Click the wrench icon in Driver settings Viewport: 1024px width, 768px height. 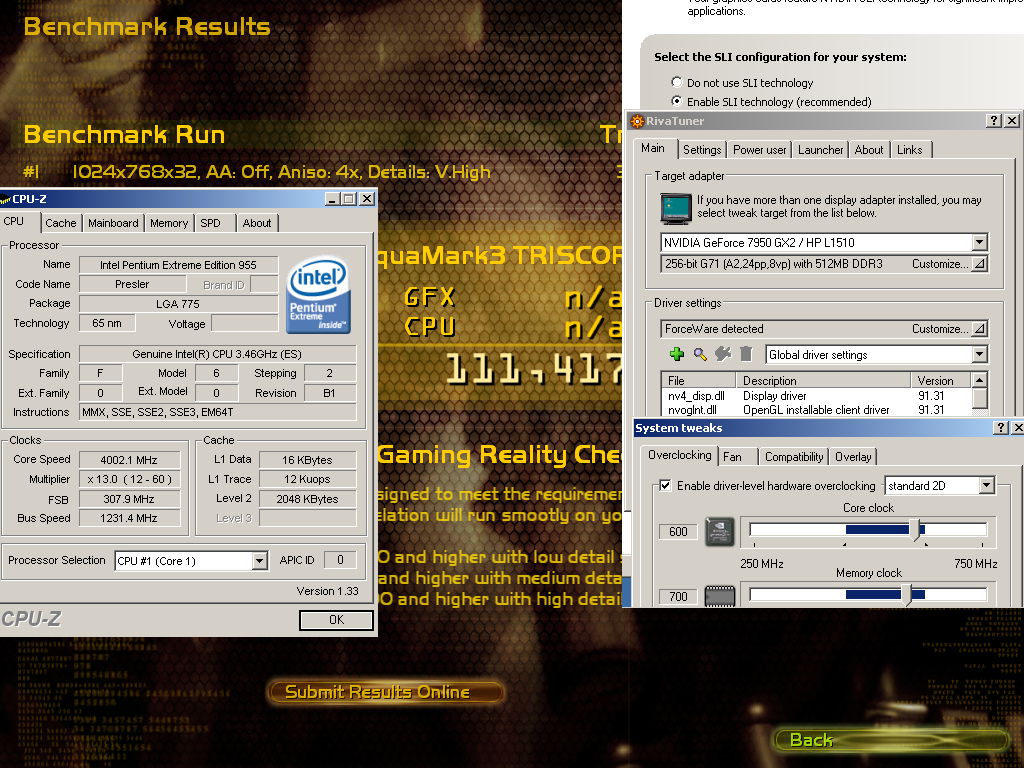pyautogui.click(x=723, y=354)
